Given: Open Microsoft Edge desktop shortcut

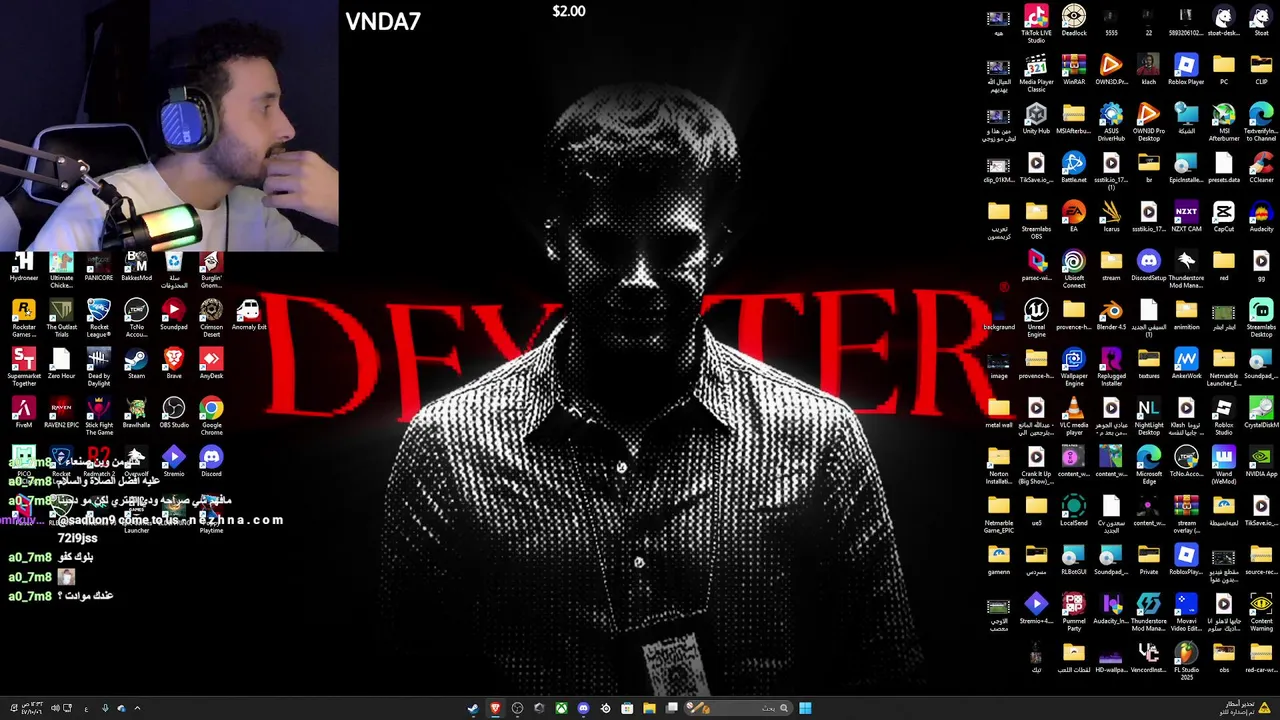Looking at the screenshot, I should [x=1149, y=465].
